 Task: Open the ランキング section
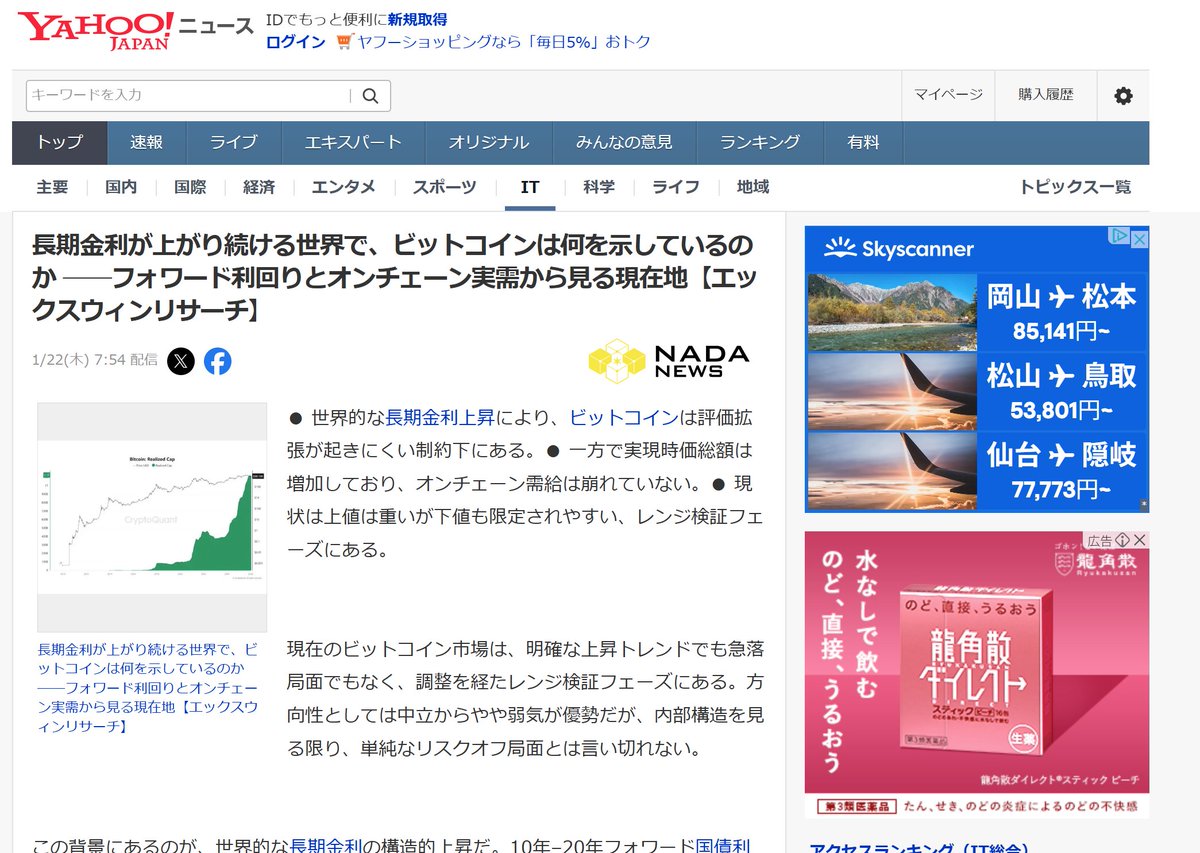click(x=760, y=142)
